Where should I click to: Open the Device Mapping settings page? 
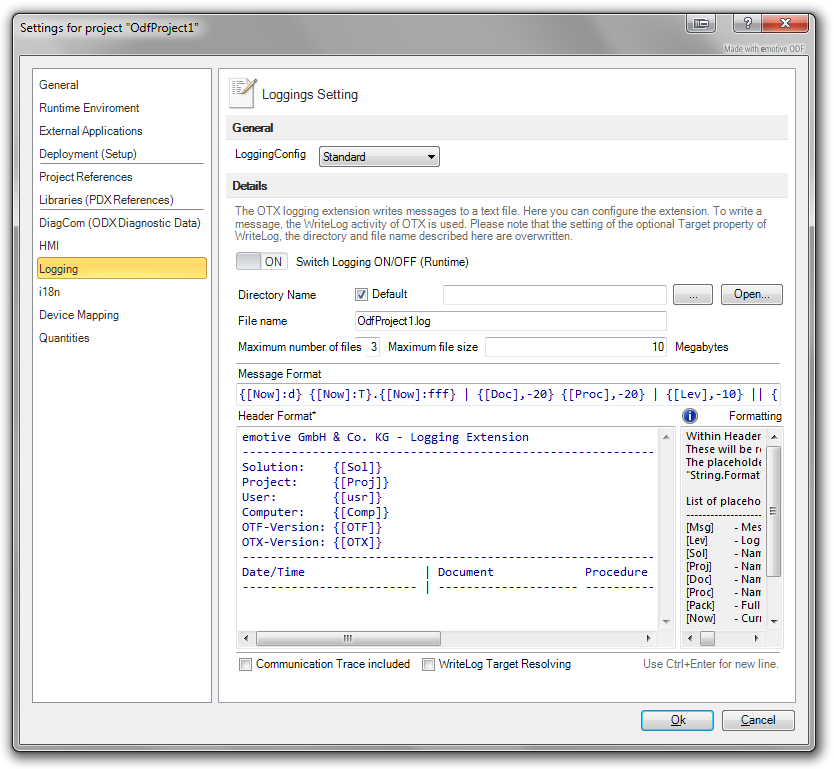pos(79,315)
